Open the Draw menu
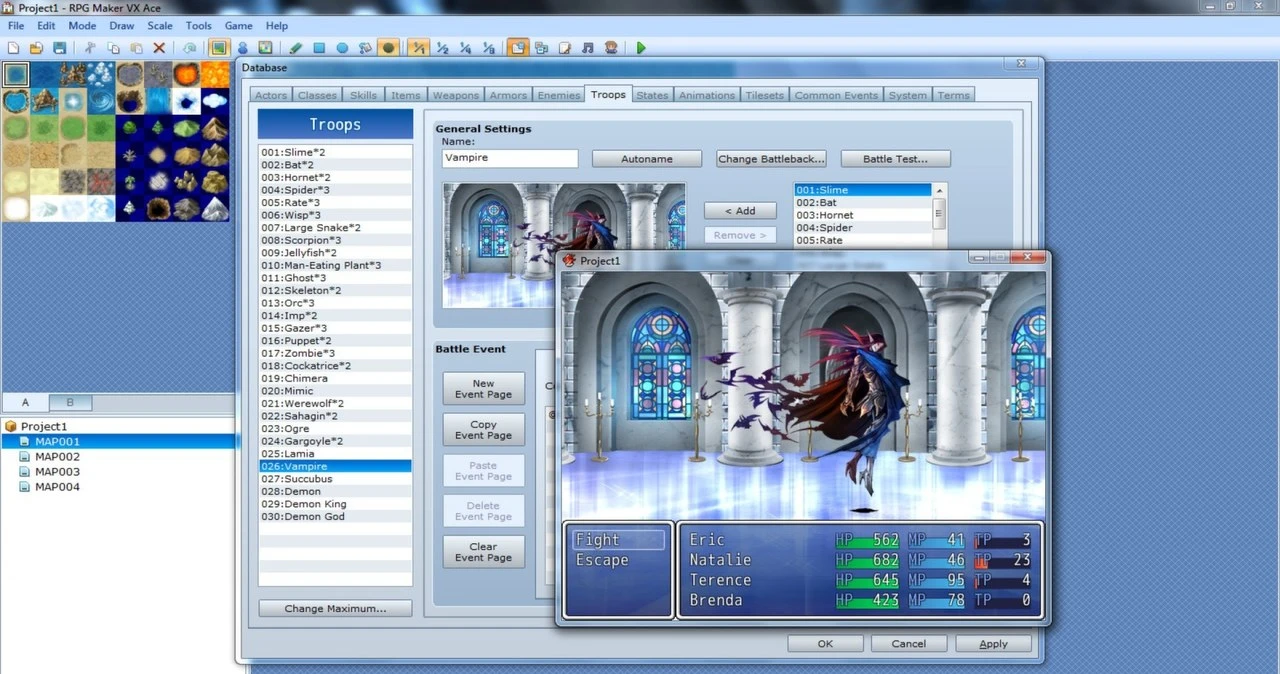This screenshot has height=674, width=1280. point(121,26)
